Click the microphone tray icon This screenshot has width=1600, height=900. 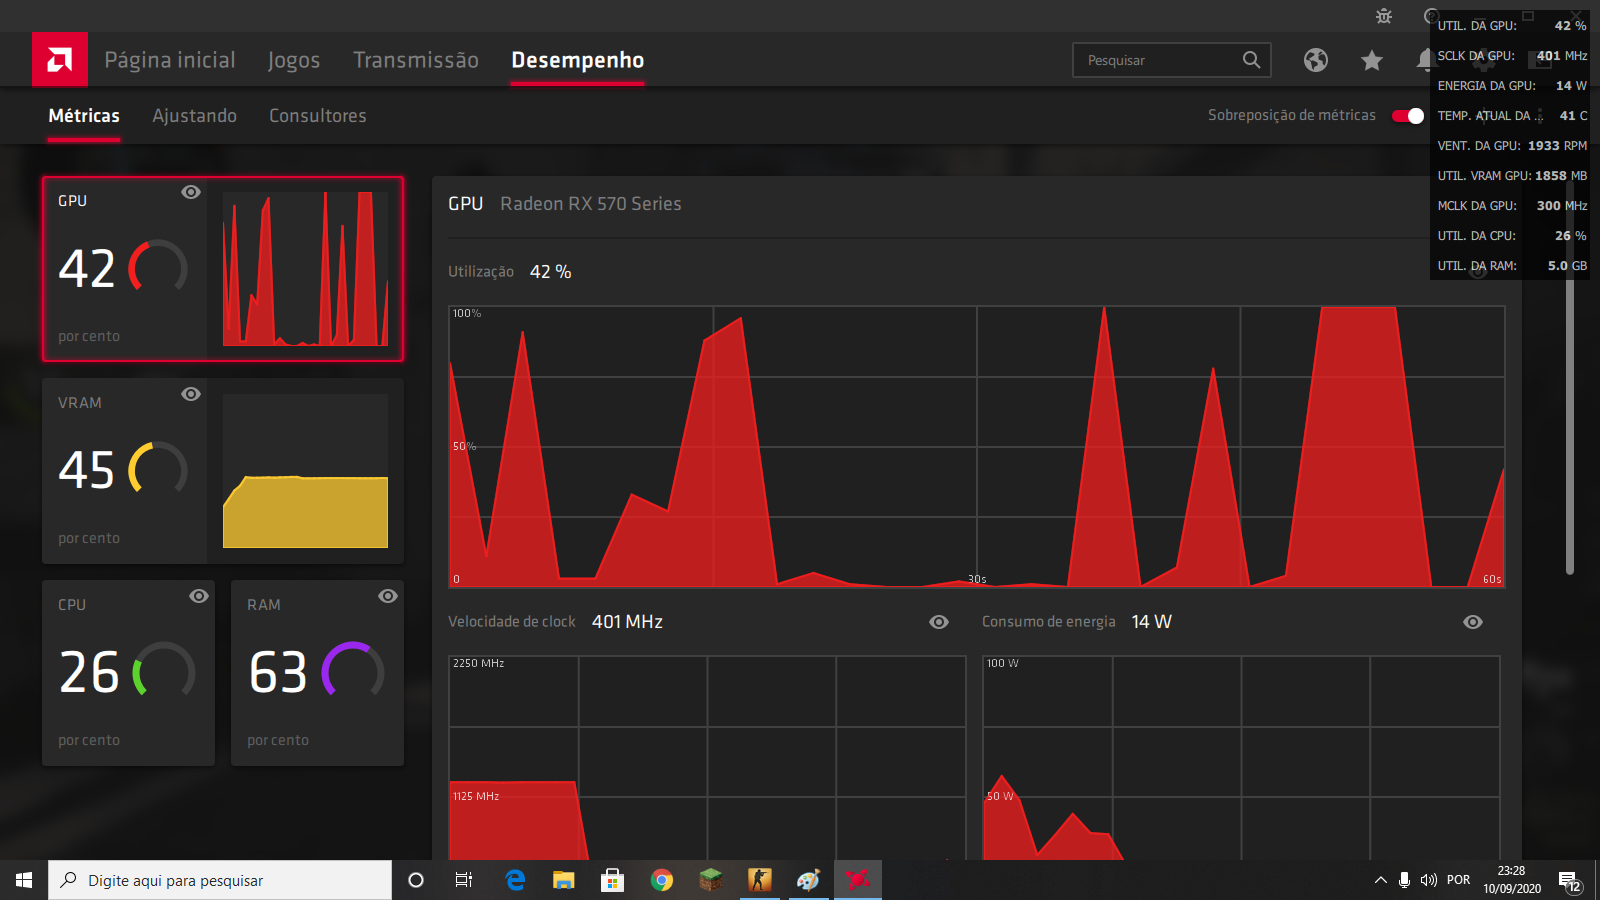pos(1405,880)
